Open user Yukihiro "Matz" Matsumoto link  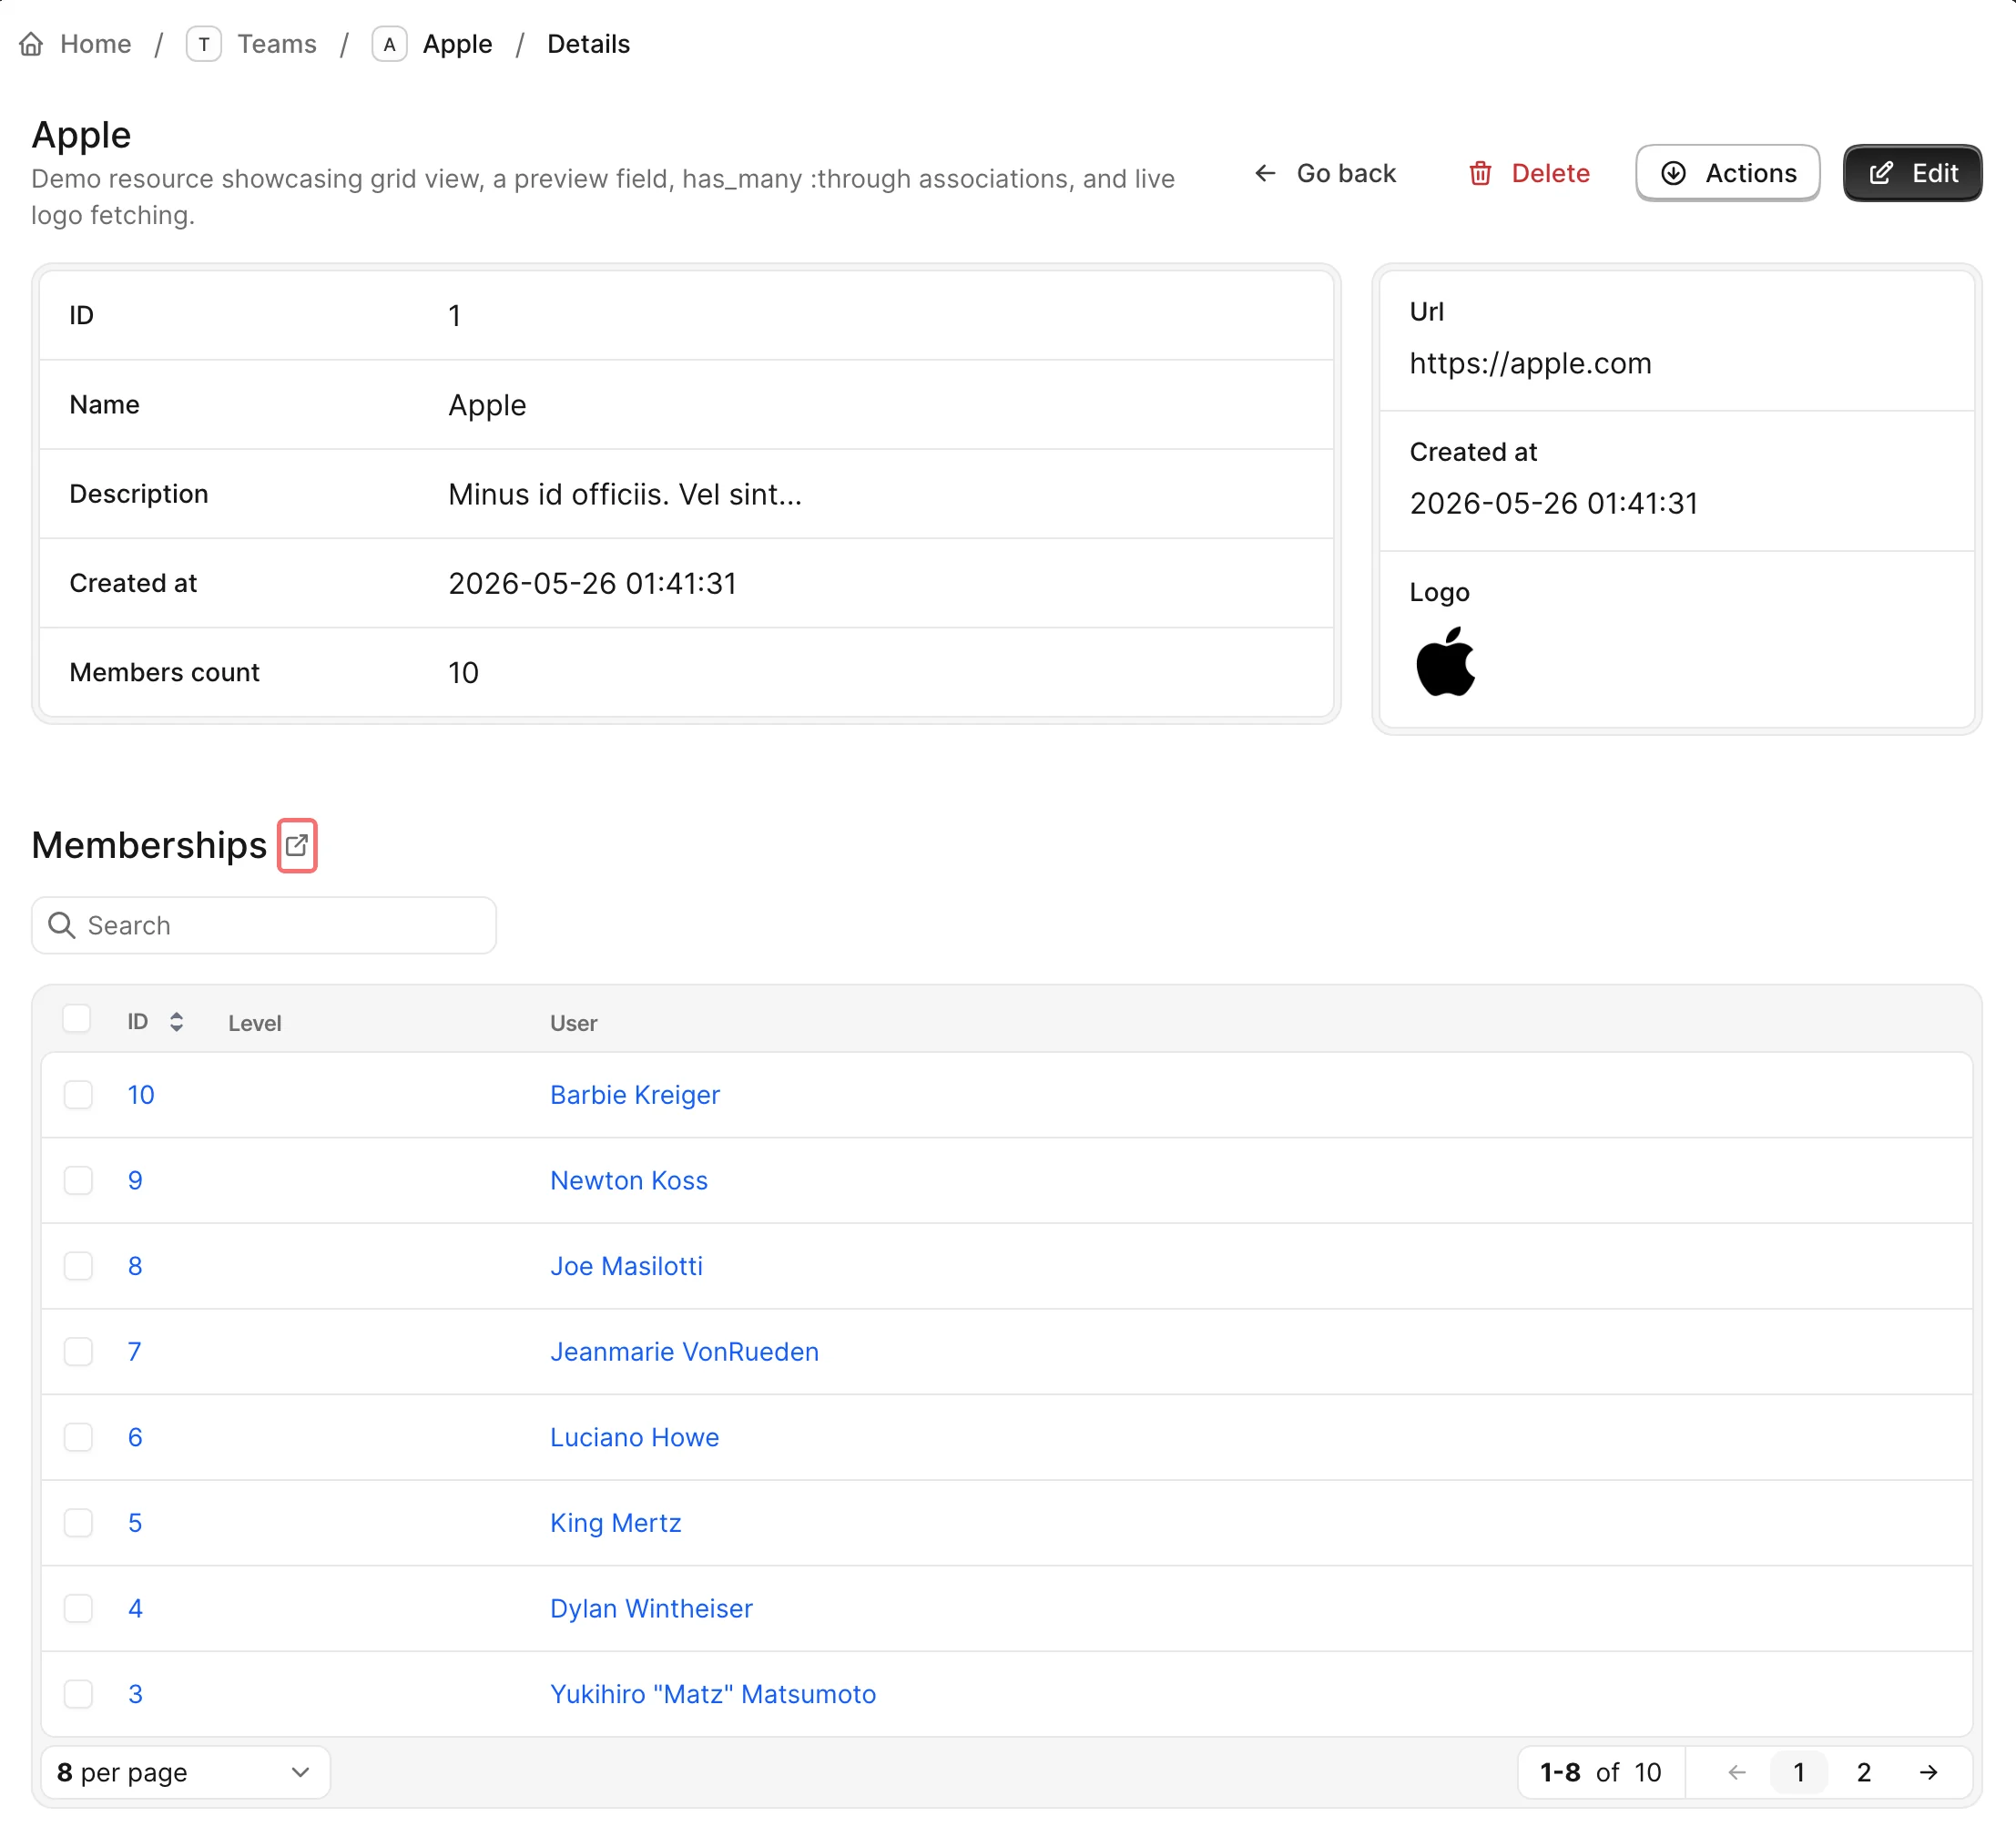[713, 1694]
